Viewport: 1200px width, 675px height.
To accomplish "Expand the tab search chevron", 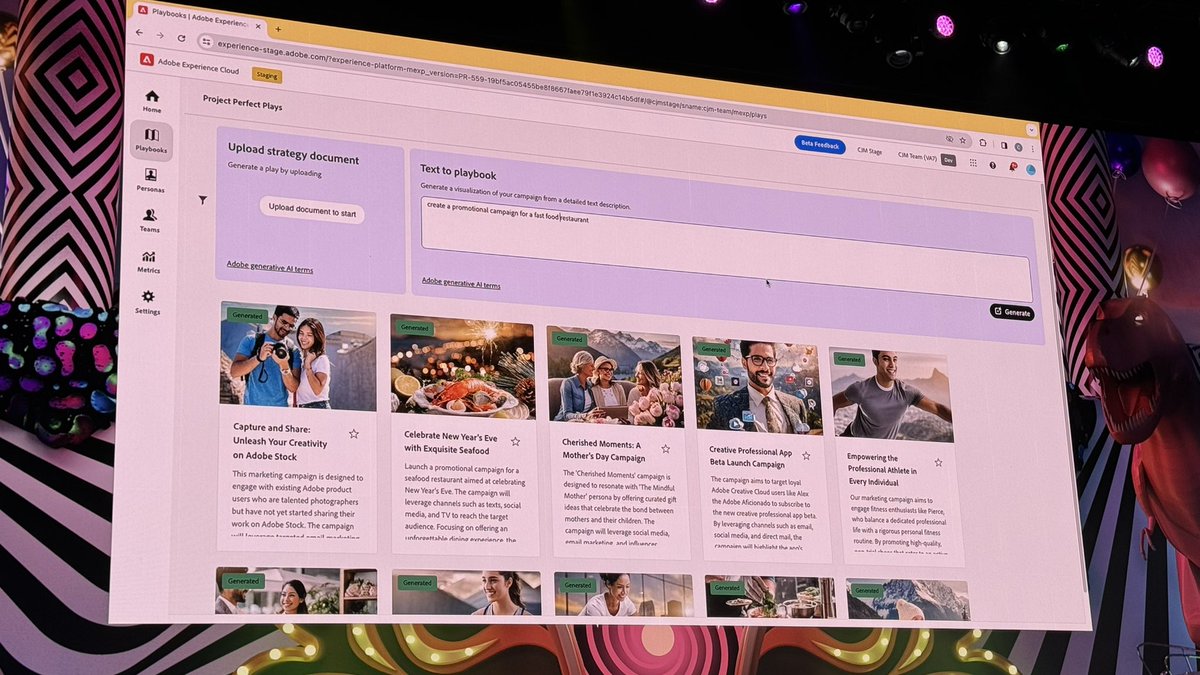I will pos(1032,130).
